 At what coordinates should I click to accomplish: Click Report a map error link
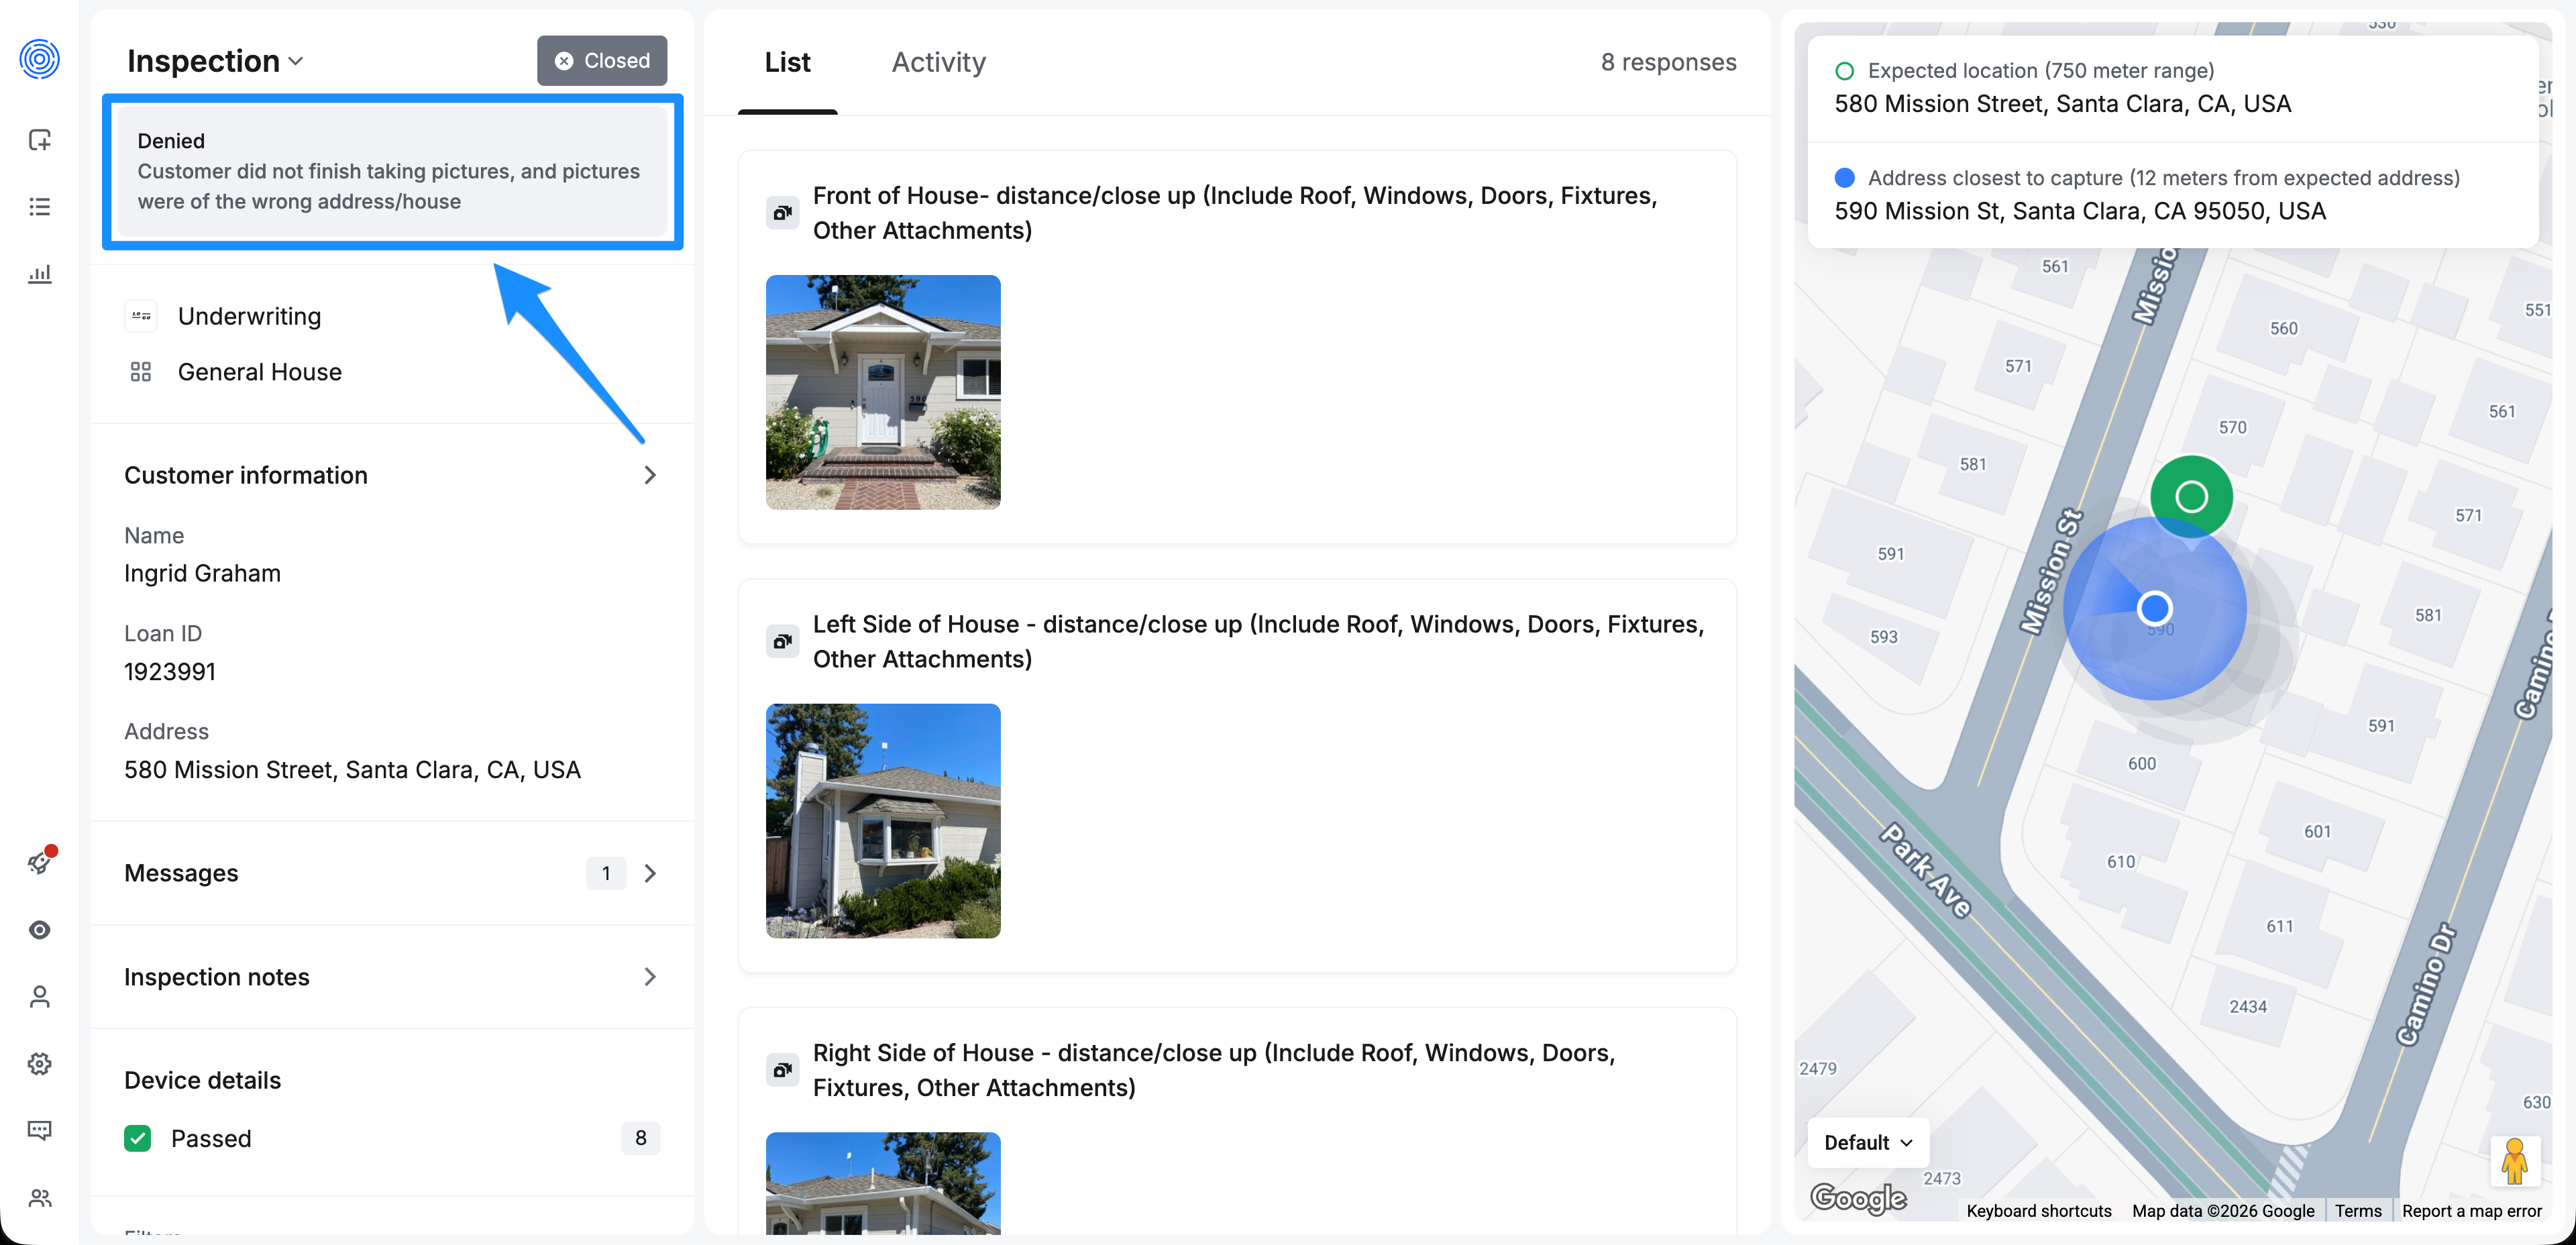coord(2471,1211)
